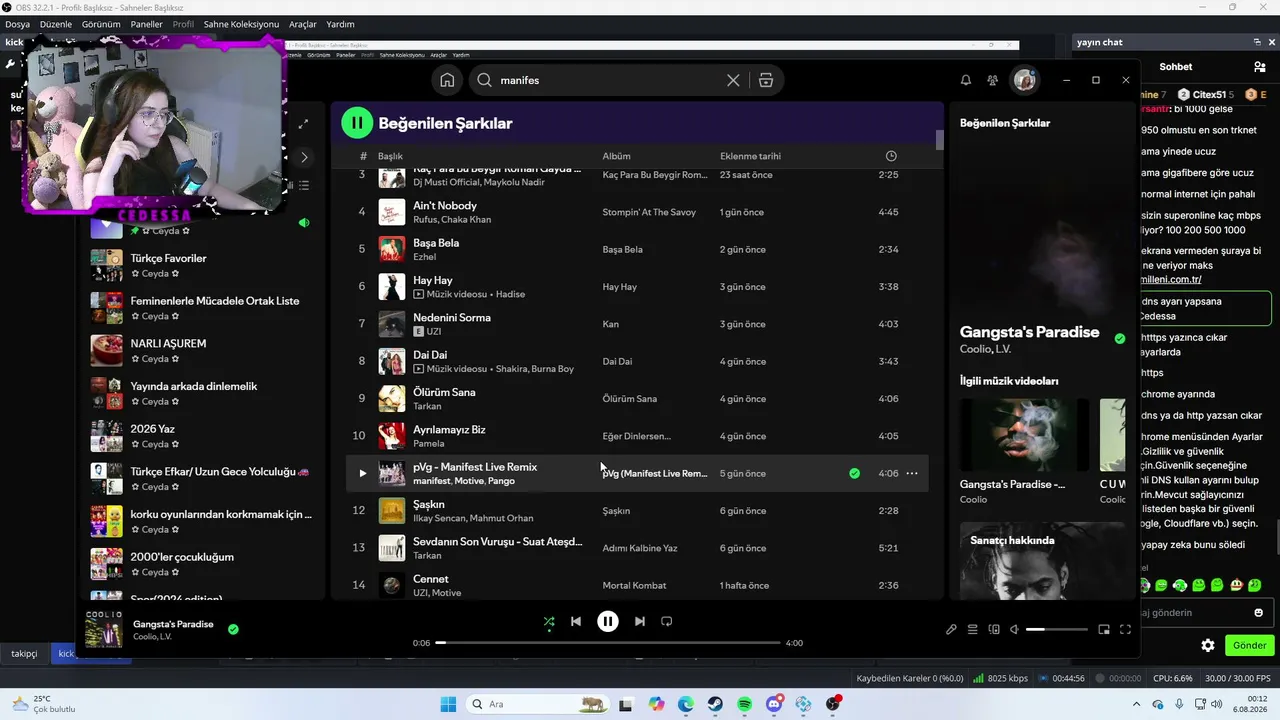
Task: Mute Spotify with the speaker icon
Action: click(1014, 629)
